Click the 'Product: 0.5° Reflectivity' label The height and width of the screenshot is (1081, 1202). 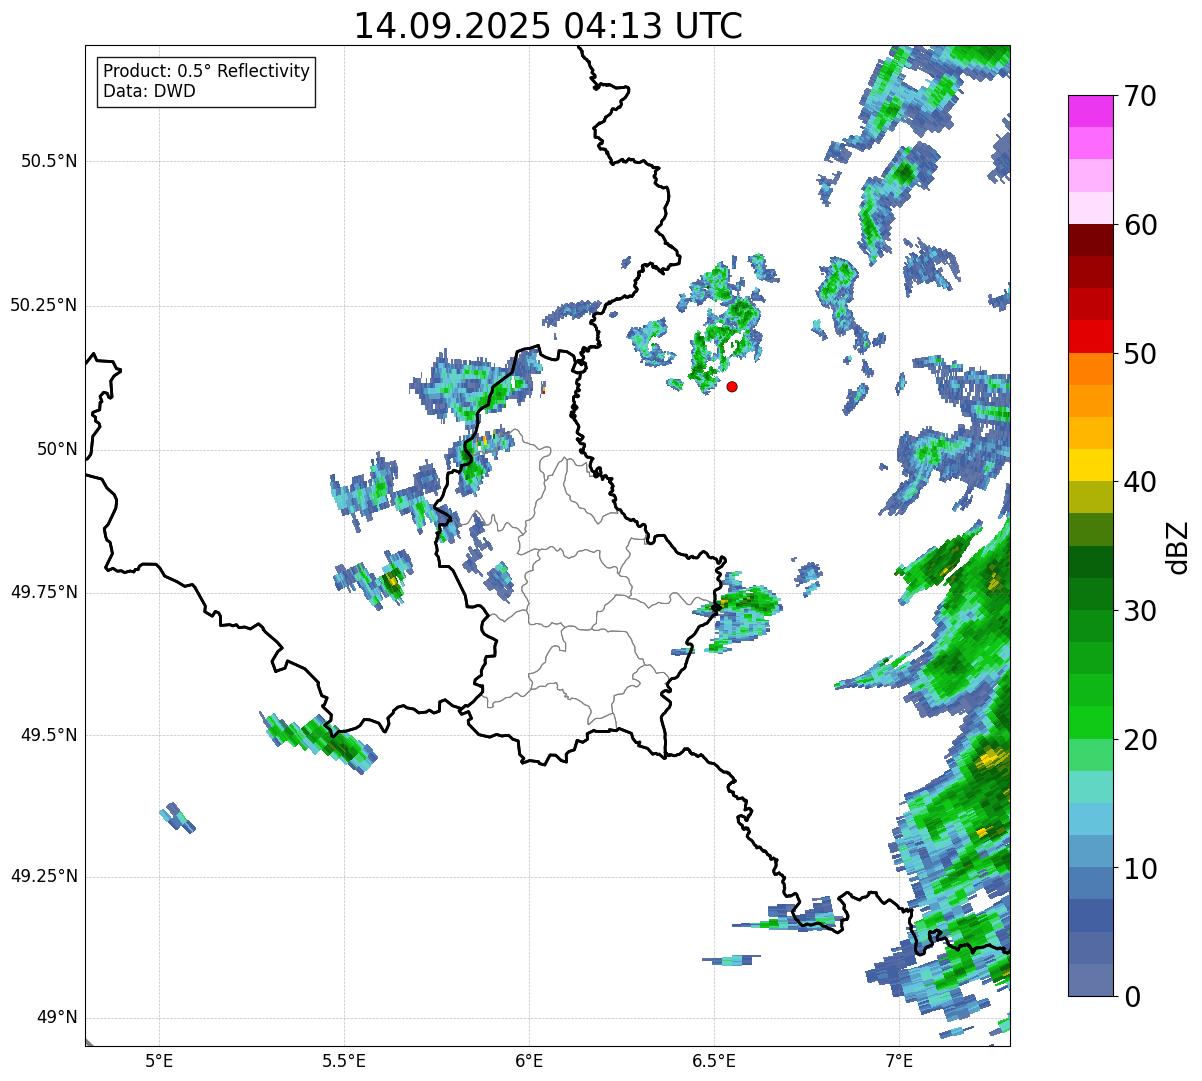[x=206, y=72]
